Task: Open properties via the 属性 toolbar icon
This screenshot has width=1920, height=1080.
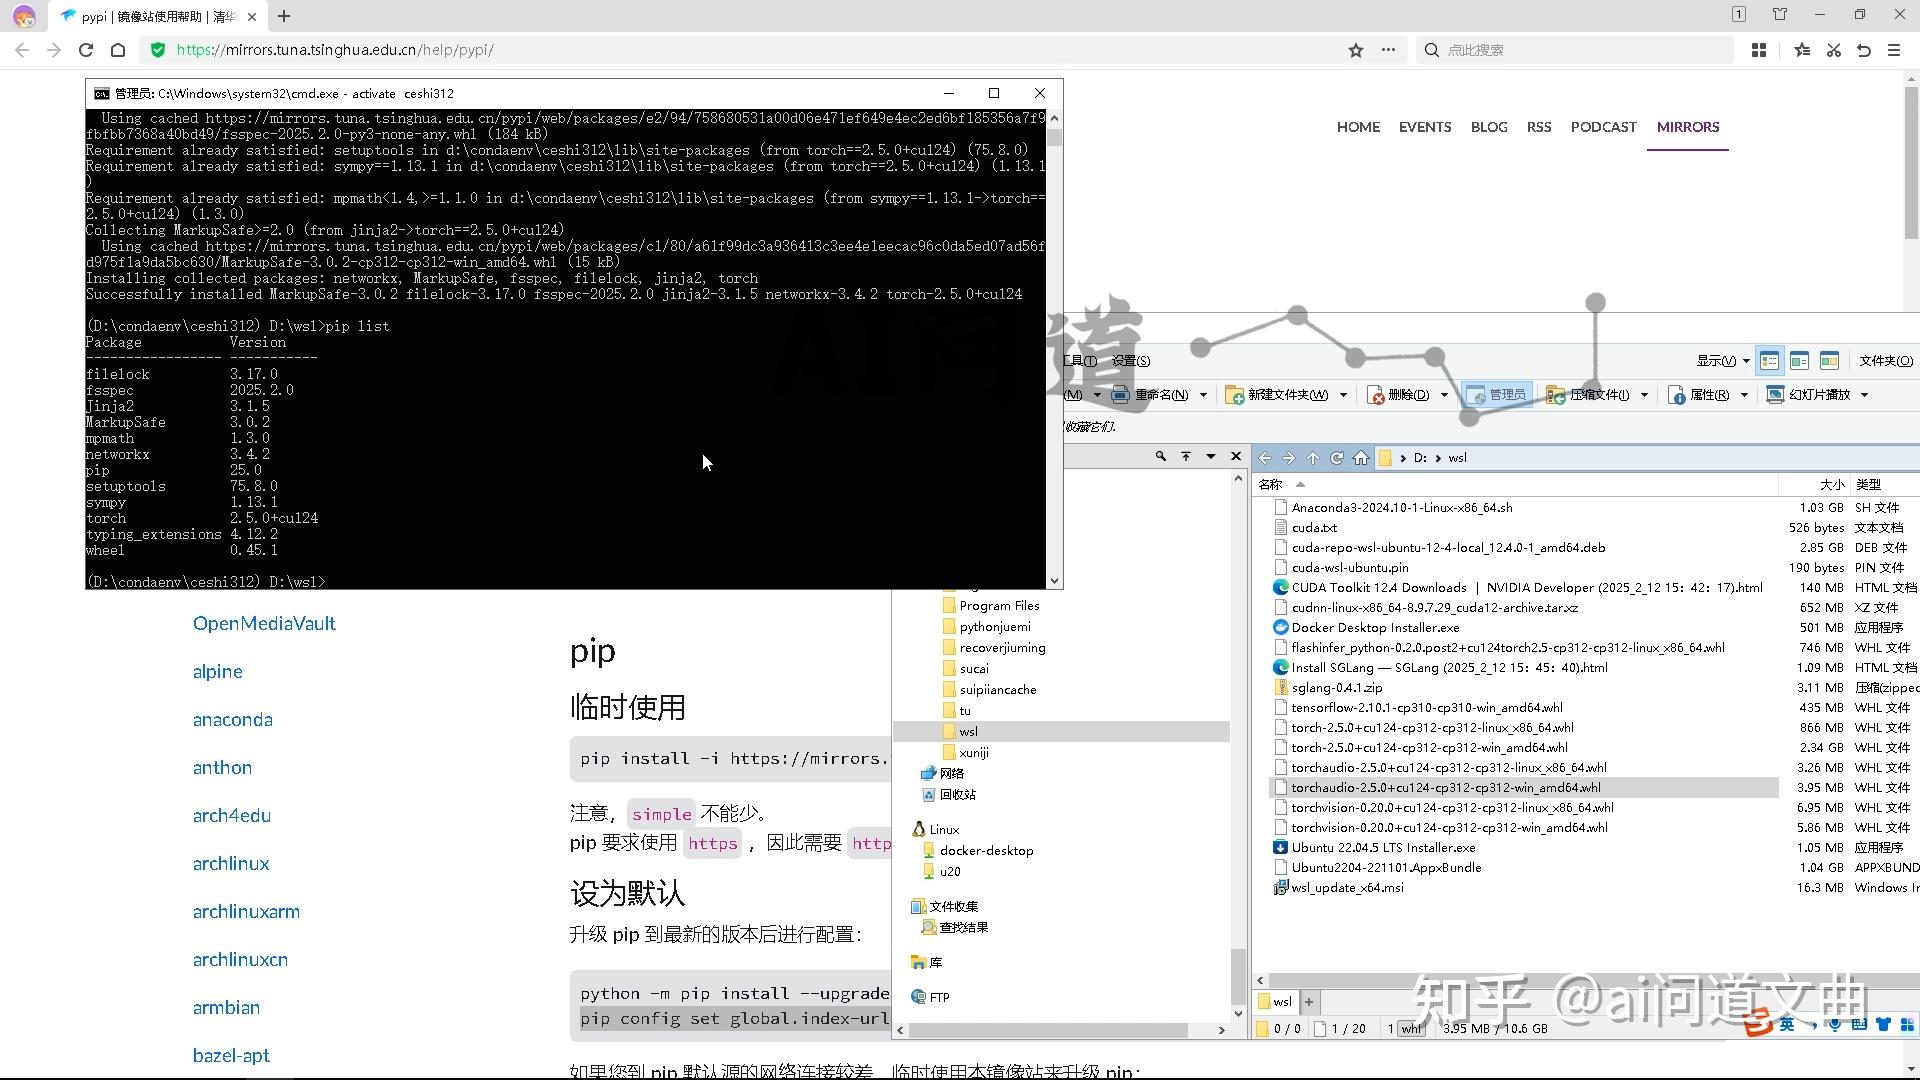Action: (x=1706, y=395)
